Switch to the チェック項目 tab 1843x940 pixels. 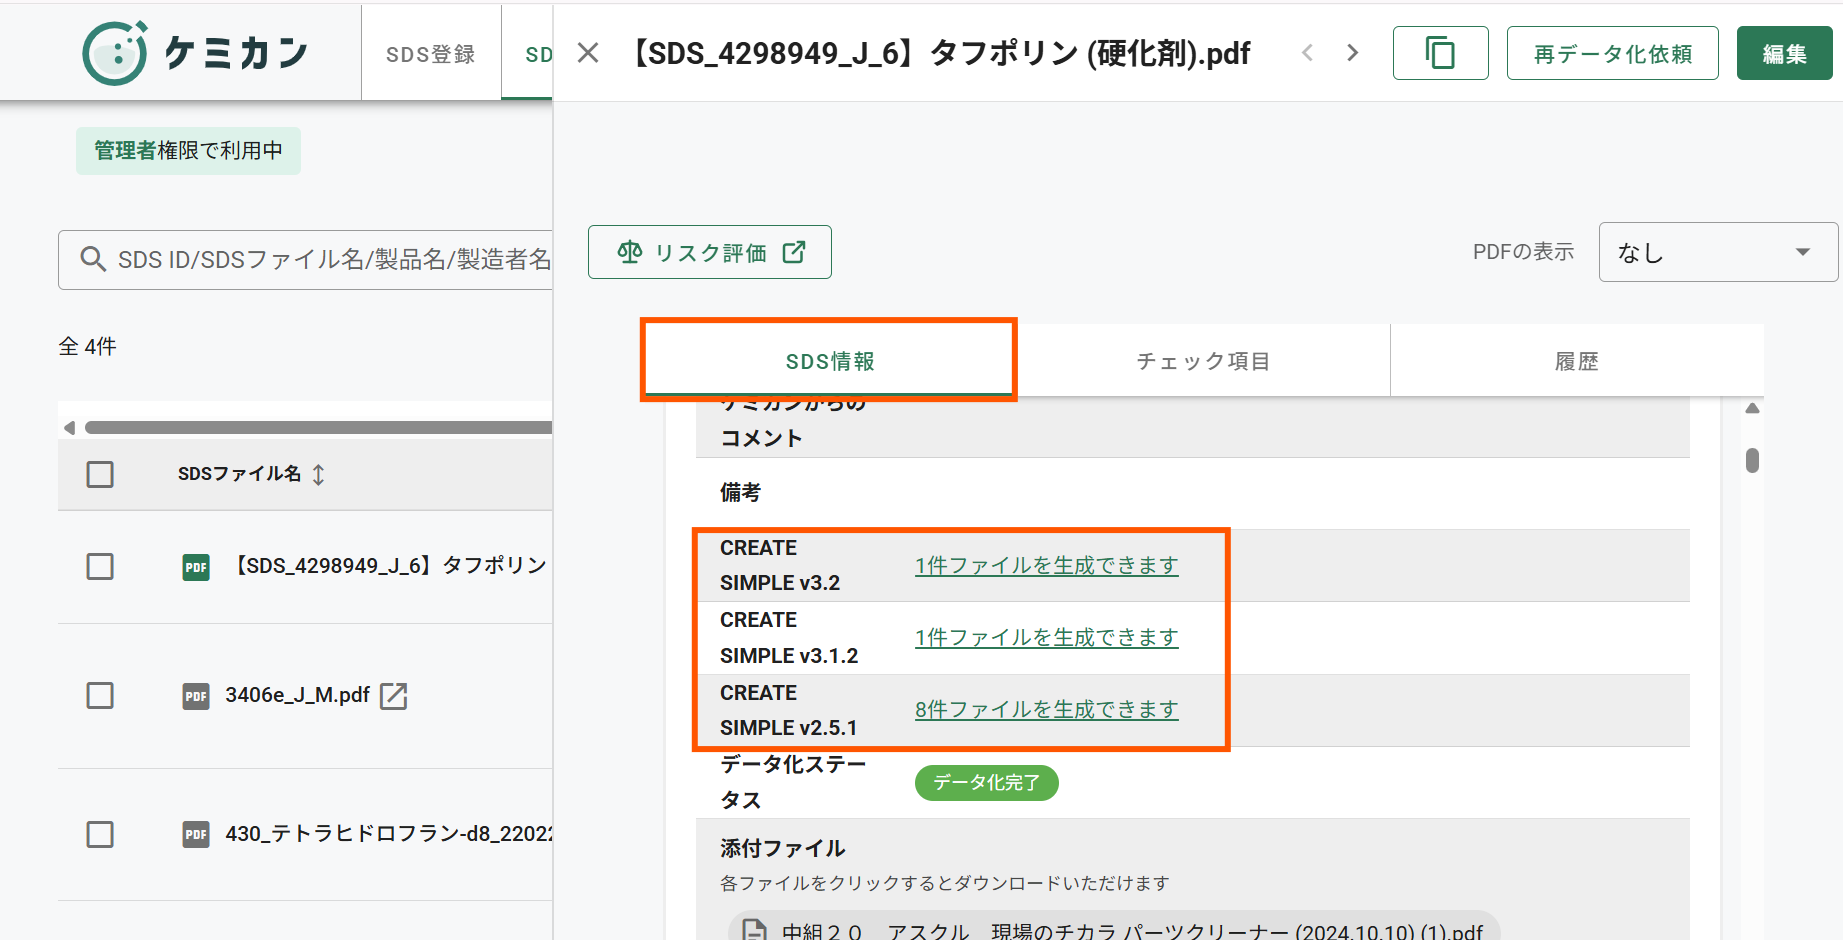pos(1203,361)
